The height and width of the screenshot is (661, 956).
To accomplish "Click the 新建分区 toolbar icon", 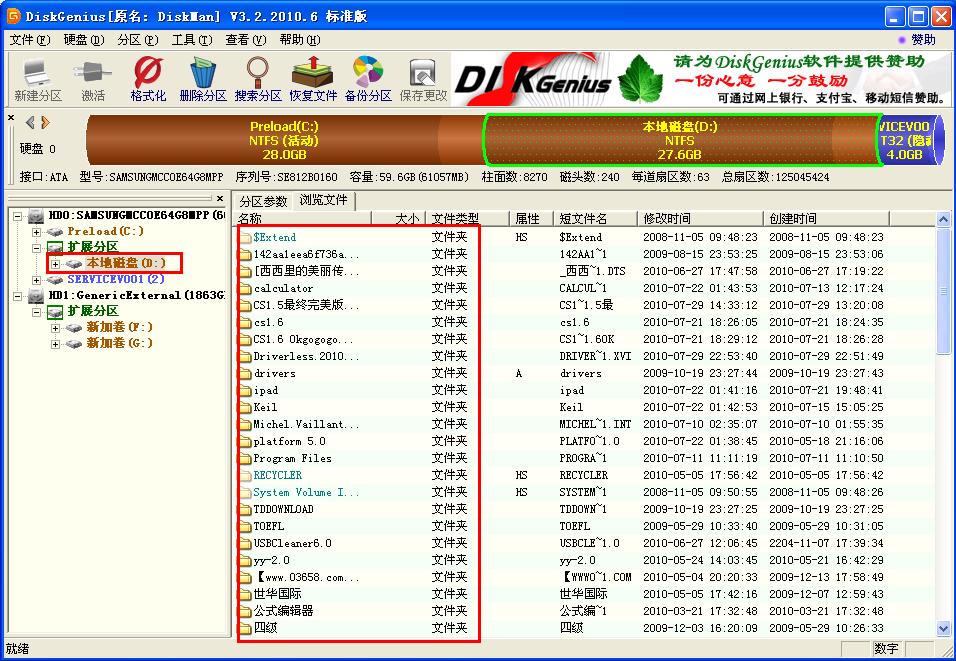I will 38,79.
